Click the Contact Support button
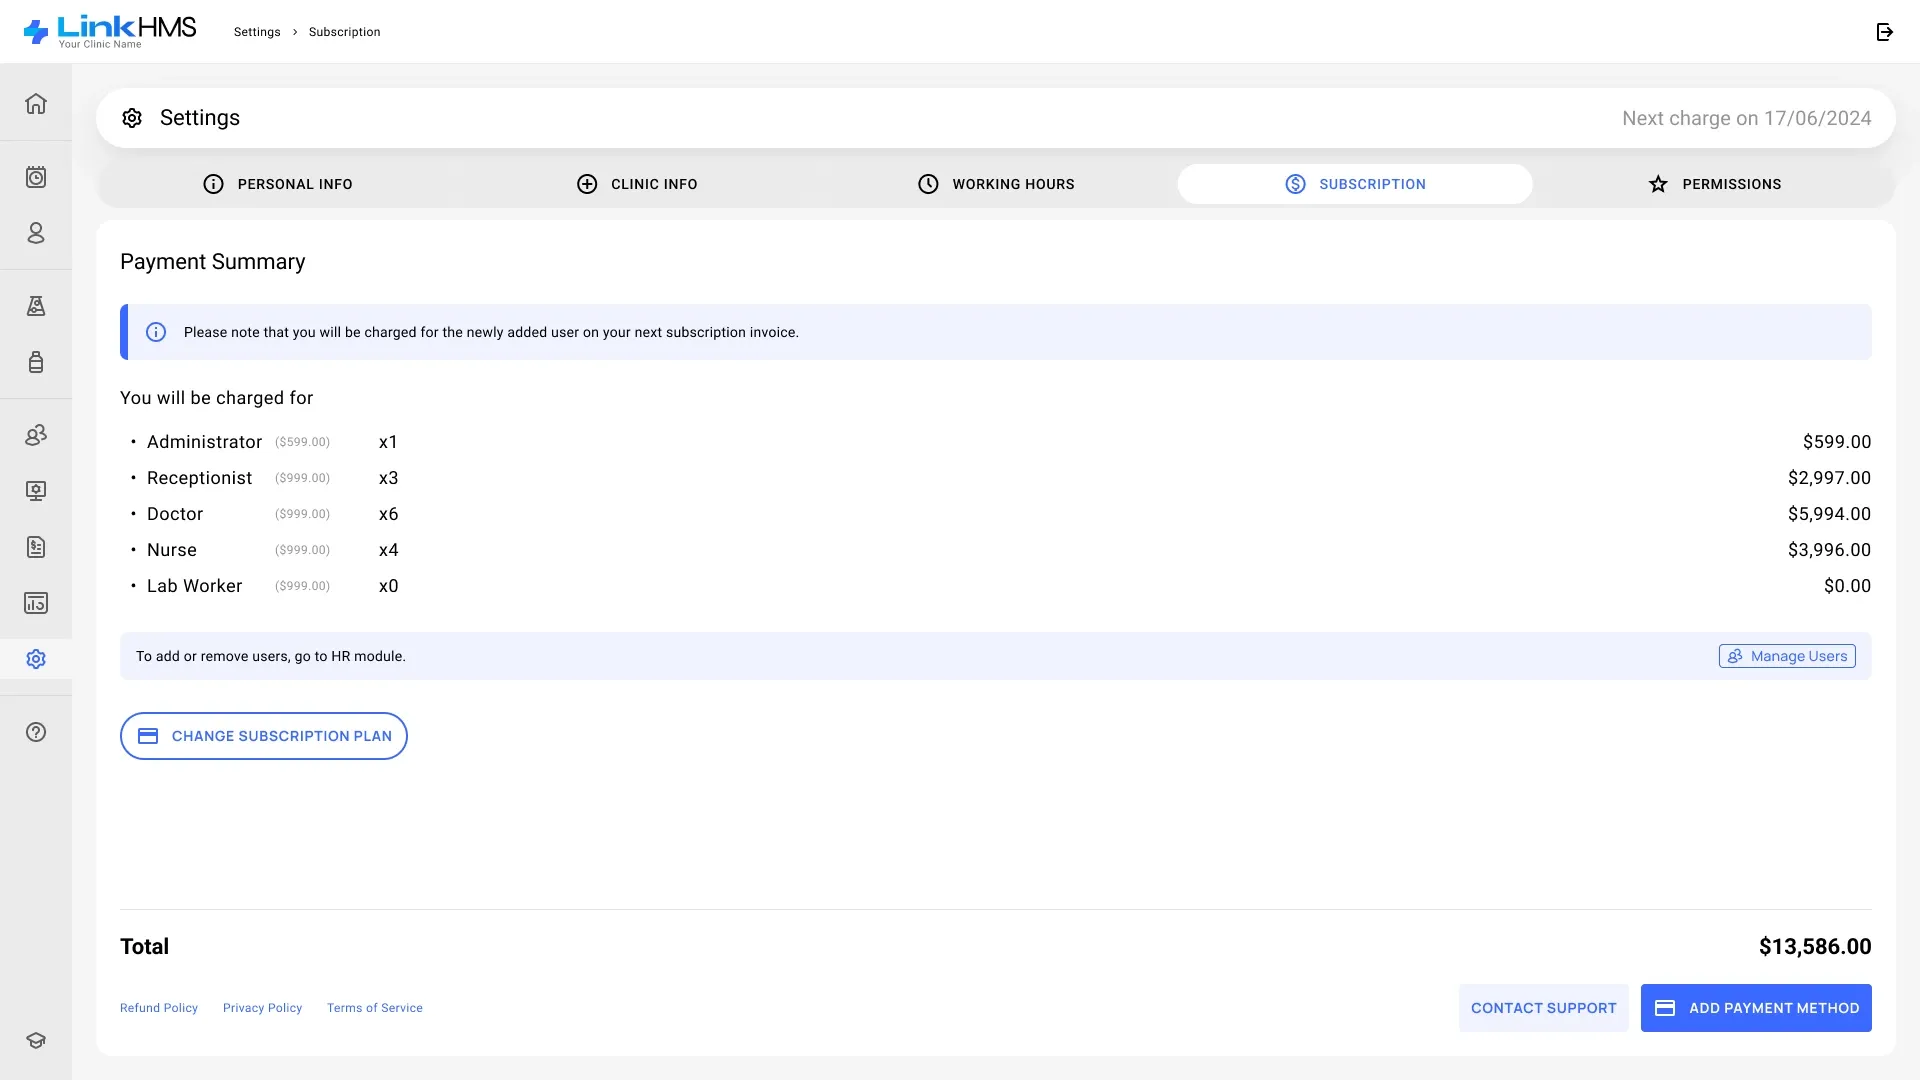Screen dimensions: 1920x1080 (x=1543, y=1008)
